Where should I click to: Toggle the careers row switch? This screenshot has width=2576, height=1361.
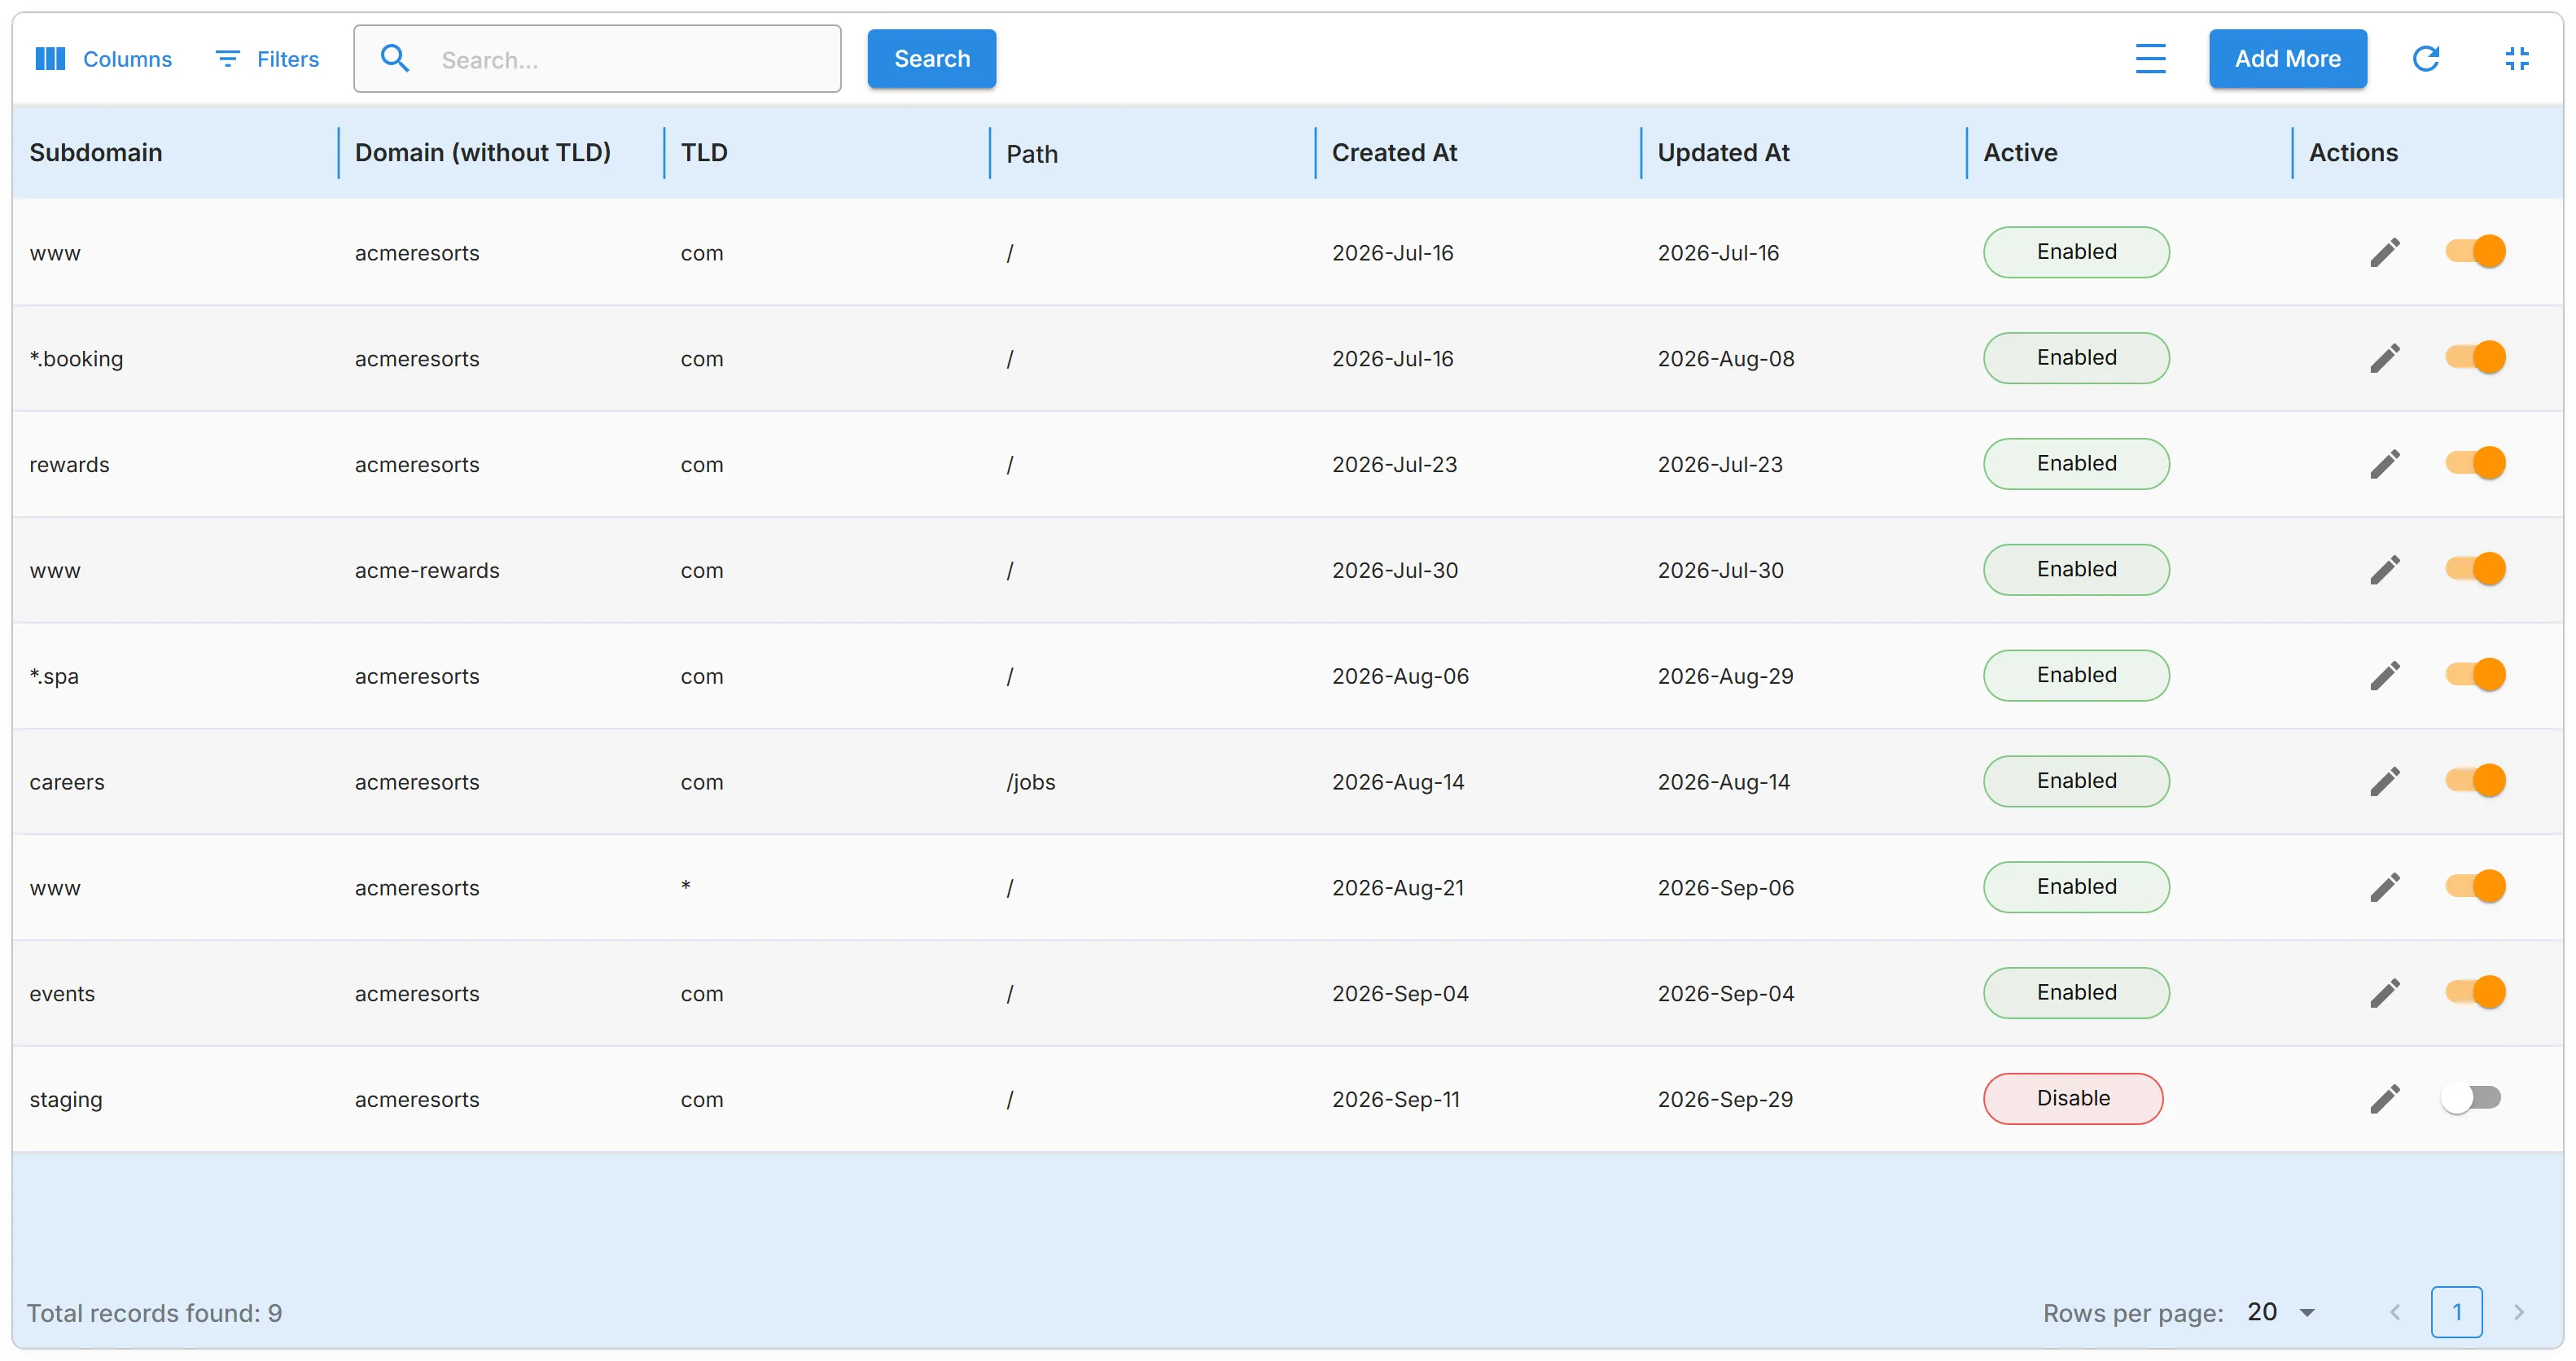(x=2475, y=780)
